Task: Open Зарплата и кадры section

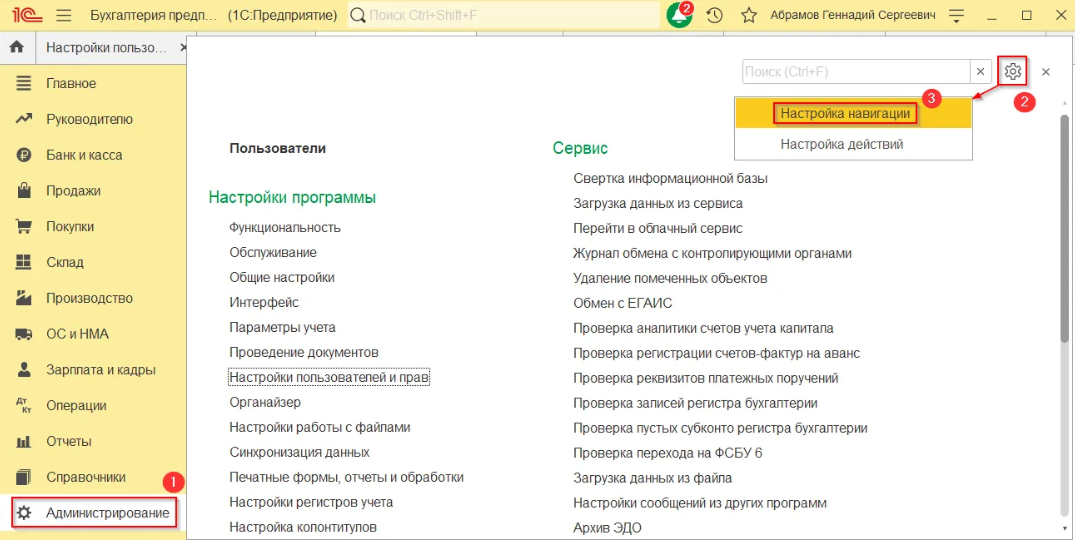Action: 100,370
